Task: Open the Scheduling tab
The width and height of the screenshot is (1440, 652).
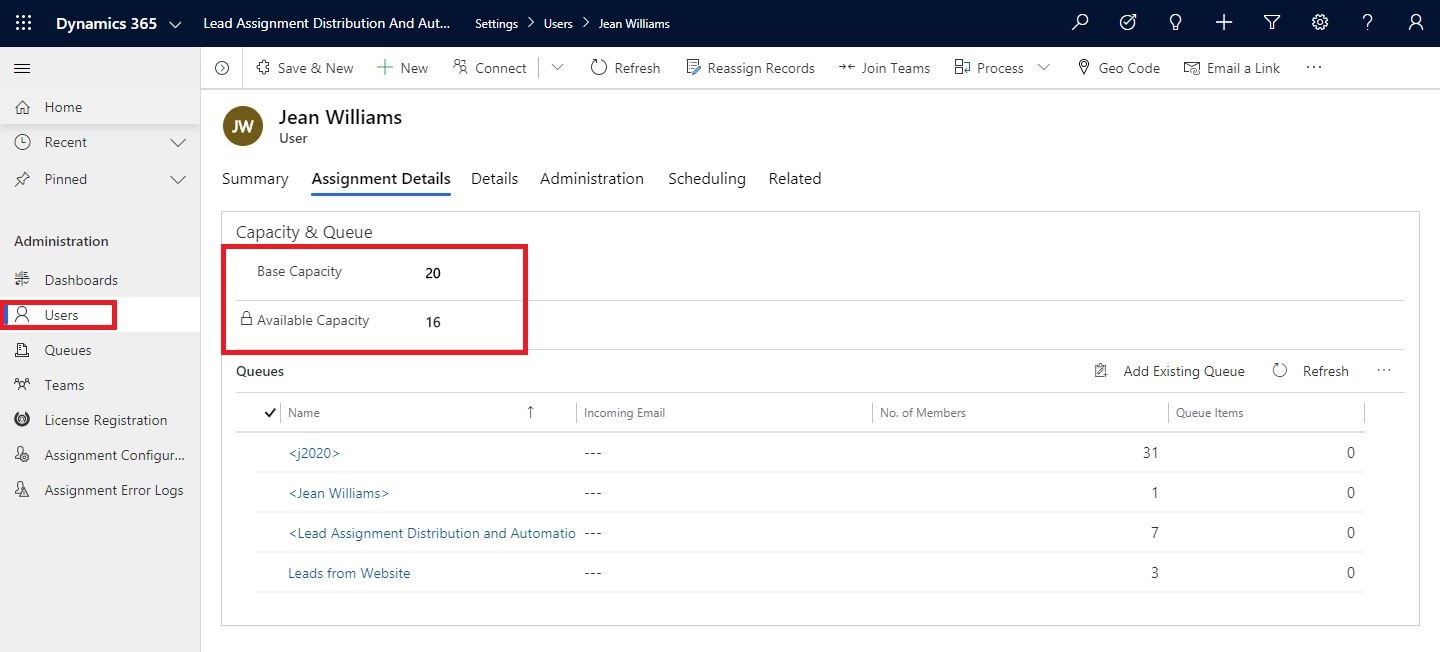Action: point(707,179)
